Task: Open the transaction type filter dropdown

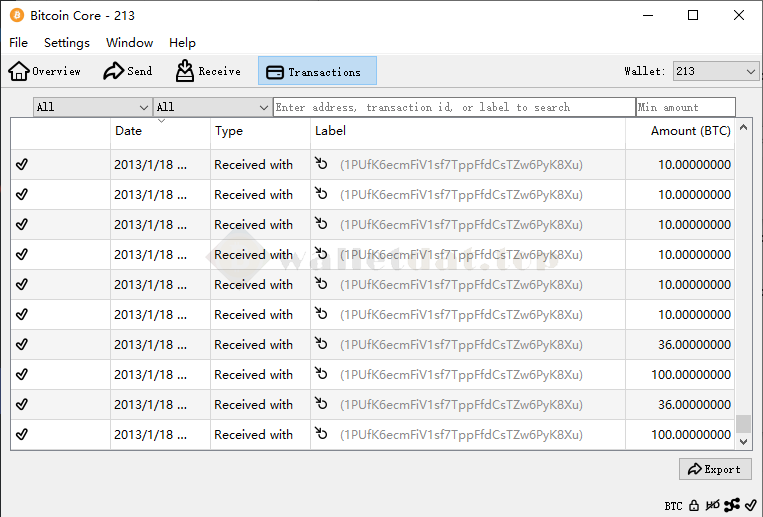Action: (x=212, y=107)
